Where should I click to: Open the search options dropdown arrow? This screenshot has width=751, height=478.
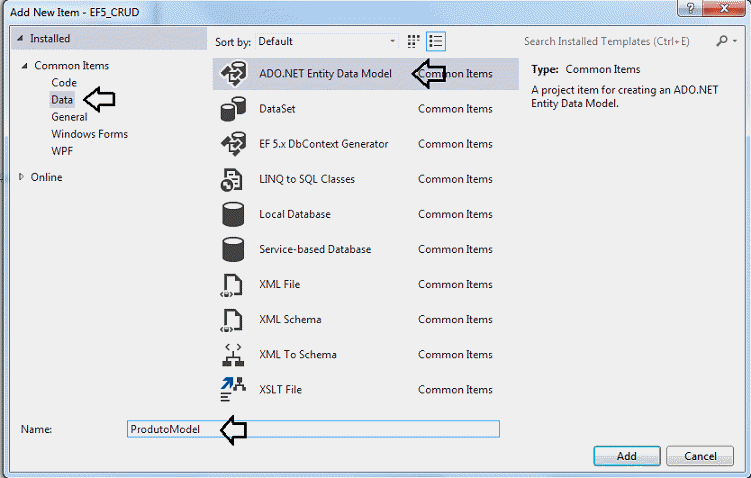735,41
